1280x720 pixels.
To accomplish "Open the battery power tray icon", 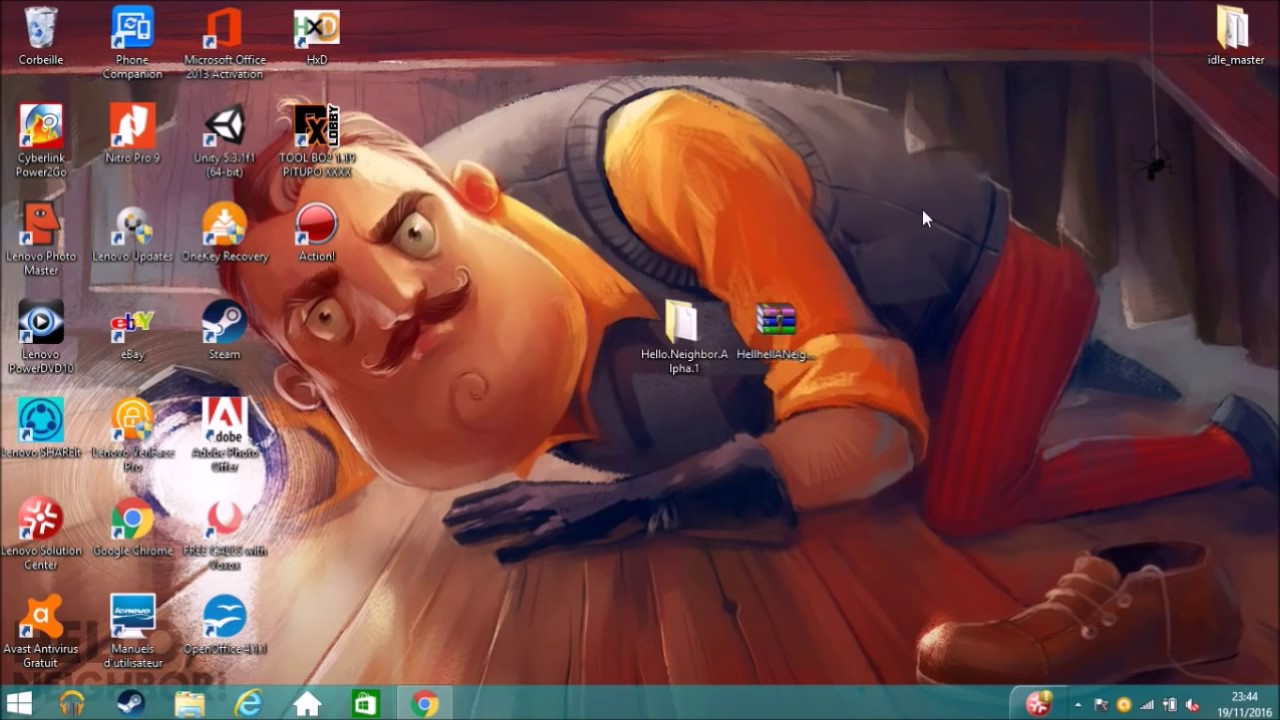I will point(1169,705).
